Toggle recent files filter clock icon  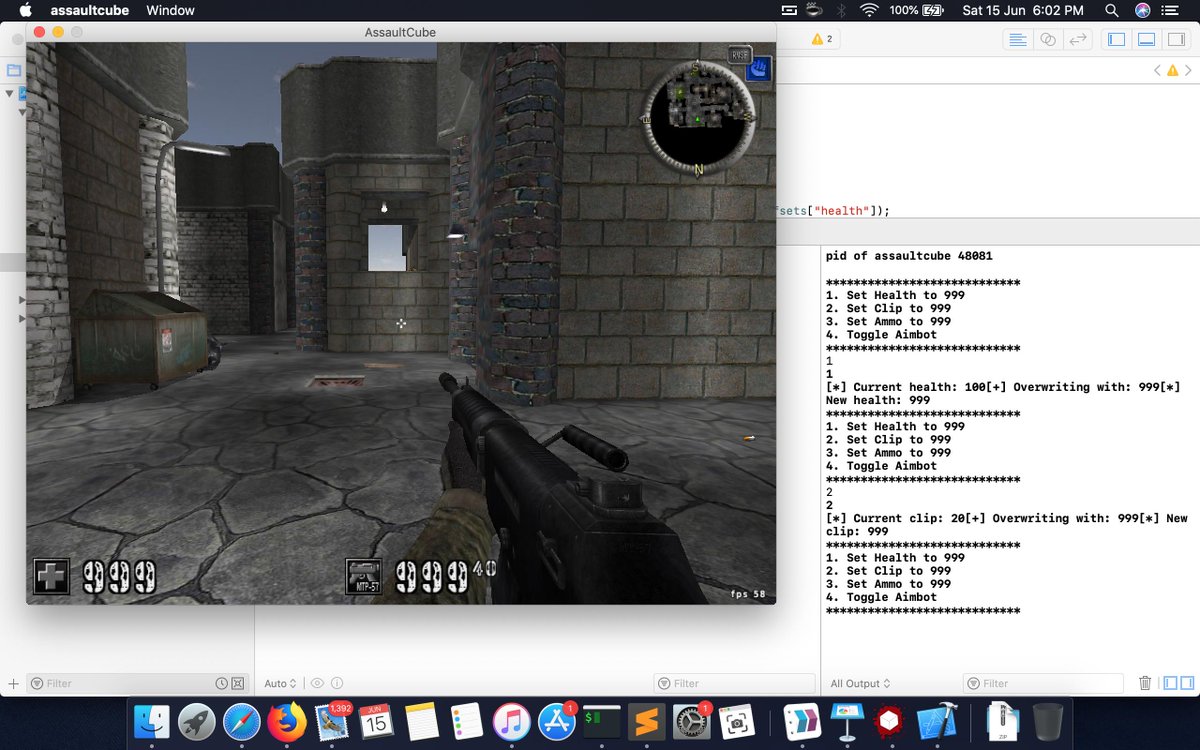[221, 684]
